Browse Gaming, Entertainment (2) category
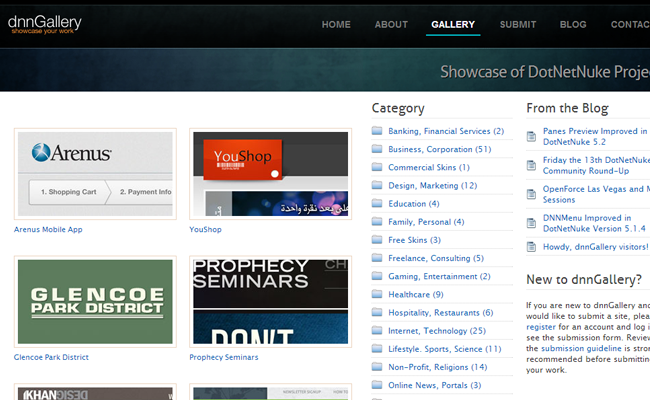 439,276
